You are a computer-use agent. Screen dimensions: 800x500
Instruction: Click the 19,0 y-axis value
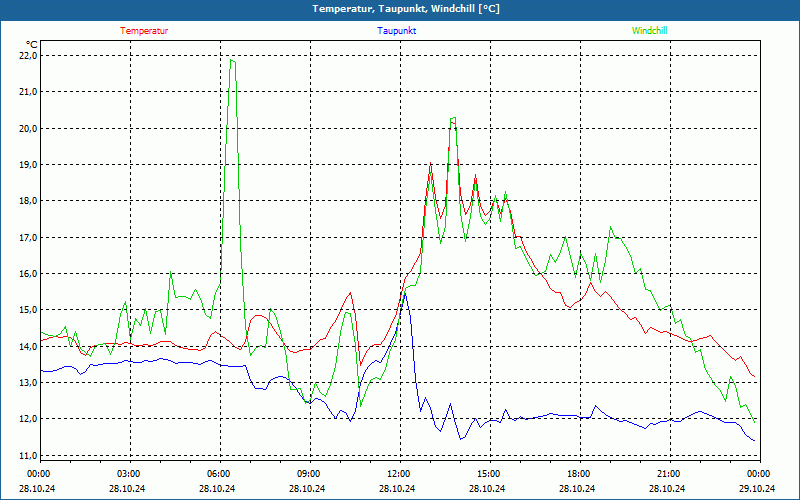[x=28, y=165]
